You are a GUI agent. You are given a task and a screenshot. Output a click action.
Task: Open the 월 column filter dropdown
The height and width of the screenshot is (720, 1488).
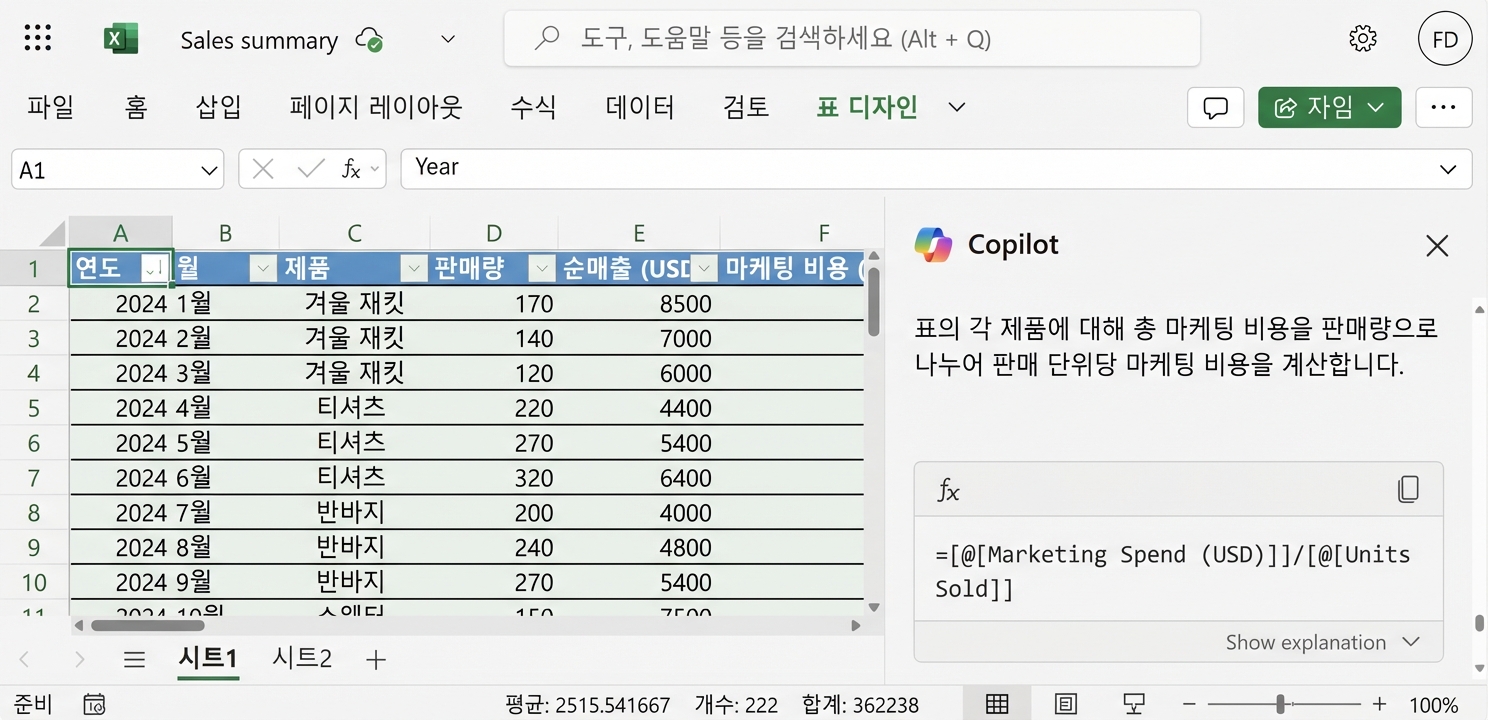coord(262,268)
